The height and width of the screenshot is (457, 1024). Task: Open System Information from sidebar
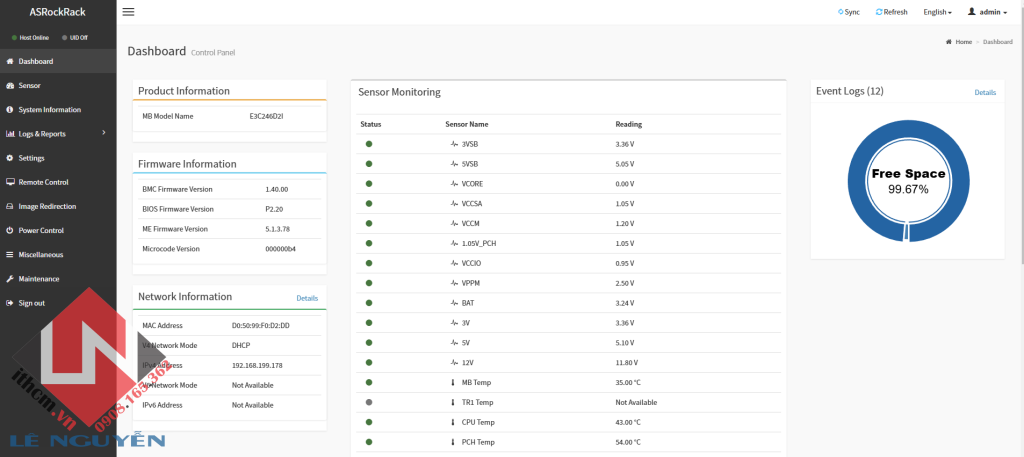click(x=49, y=110)
